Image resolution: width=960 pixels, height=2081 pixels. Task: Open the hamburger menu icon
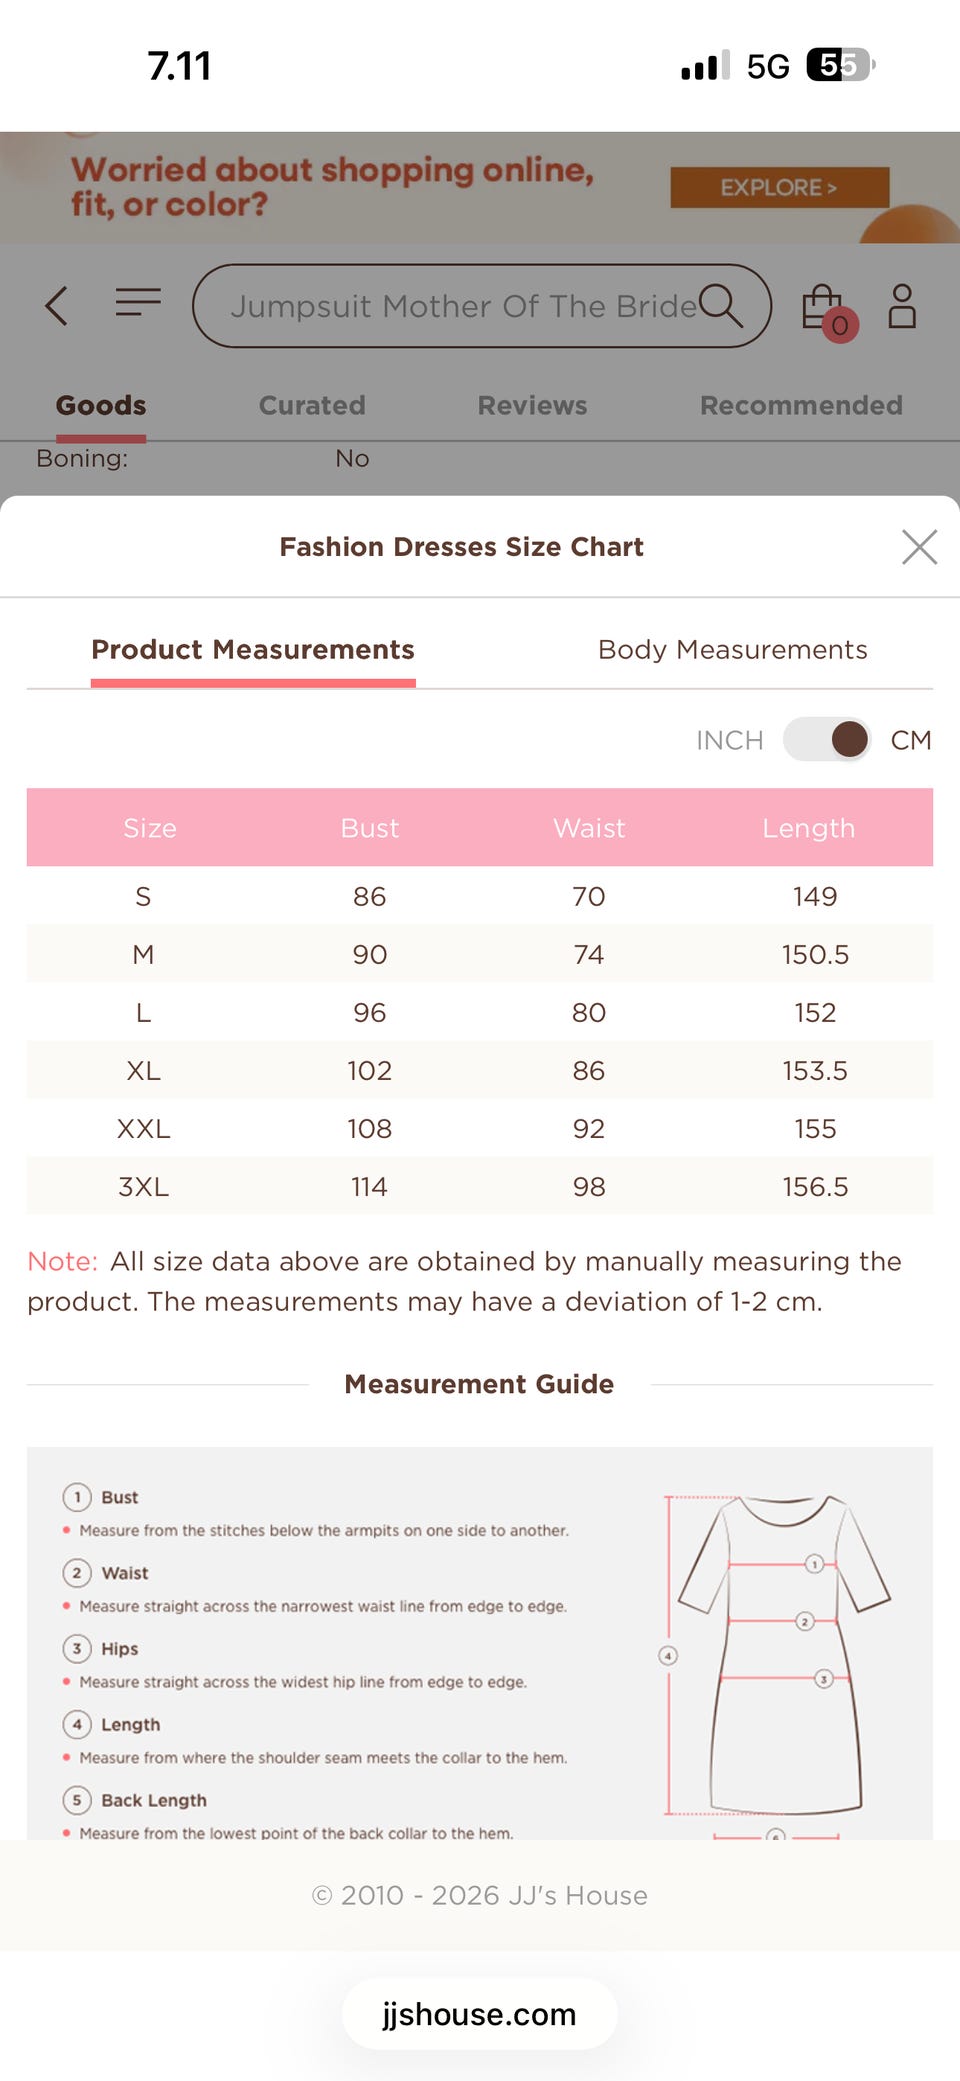coord(138,302)
